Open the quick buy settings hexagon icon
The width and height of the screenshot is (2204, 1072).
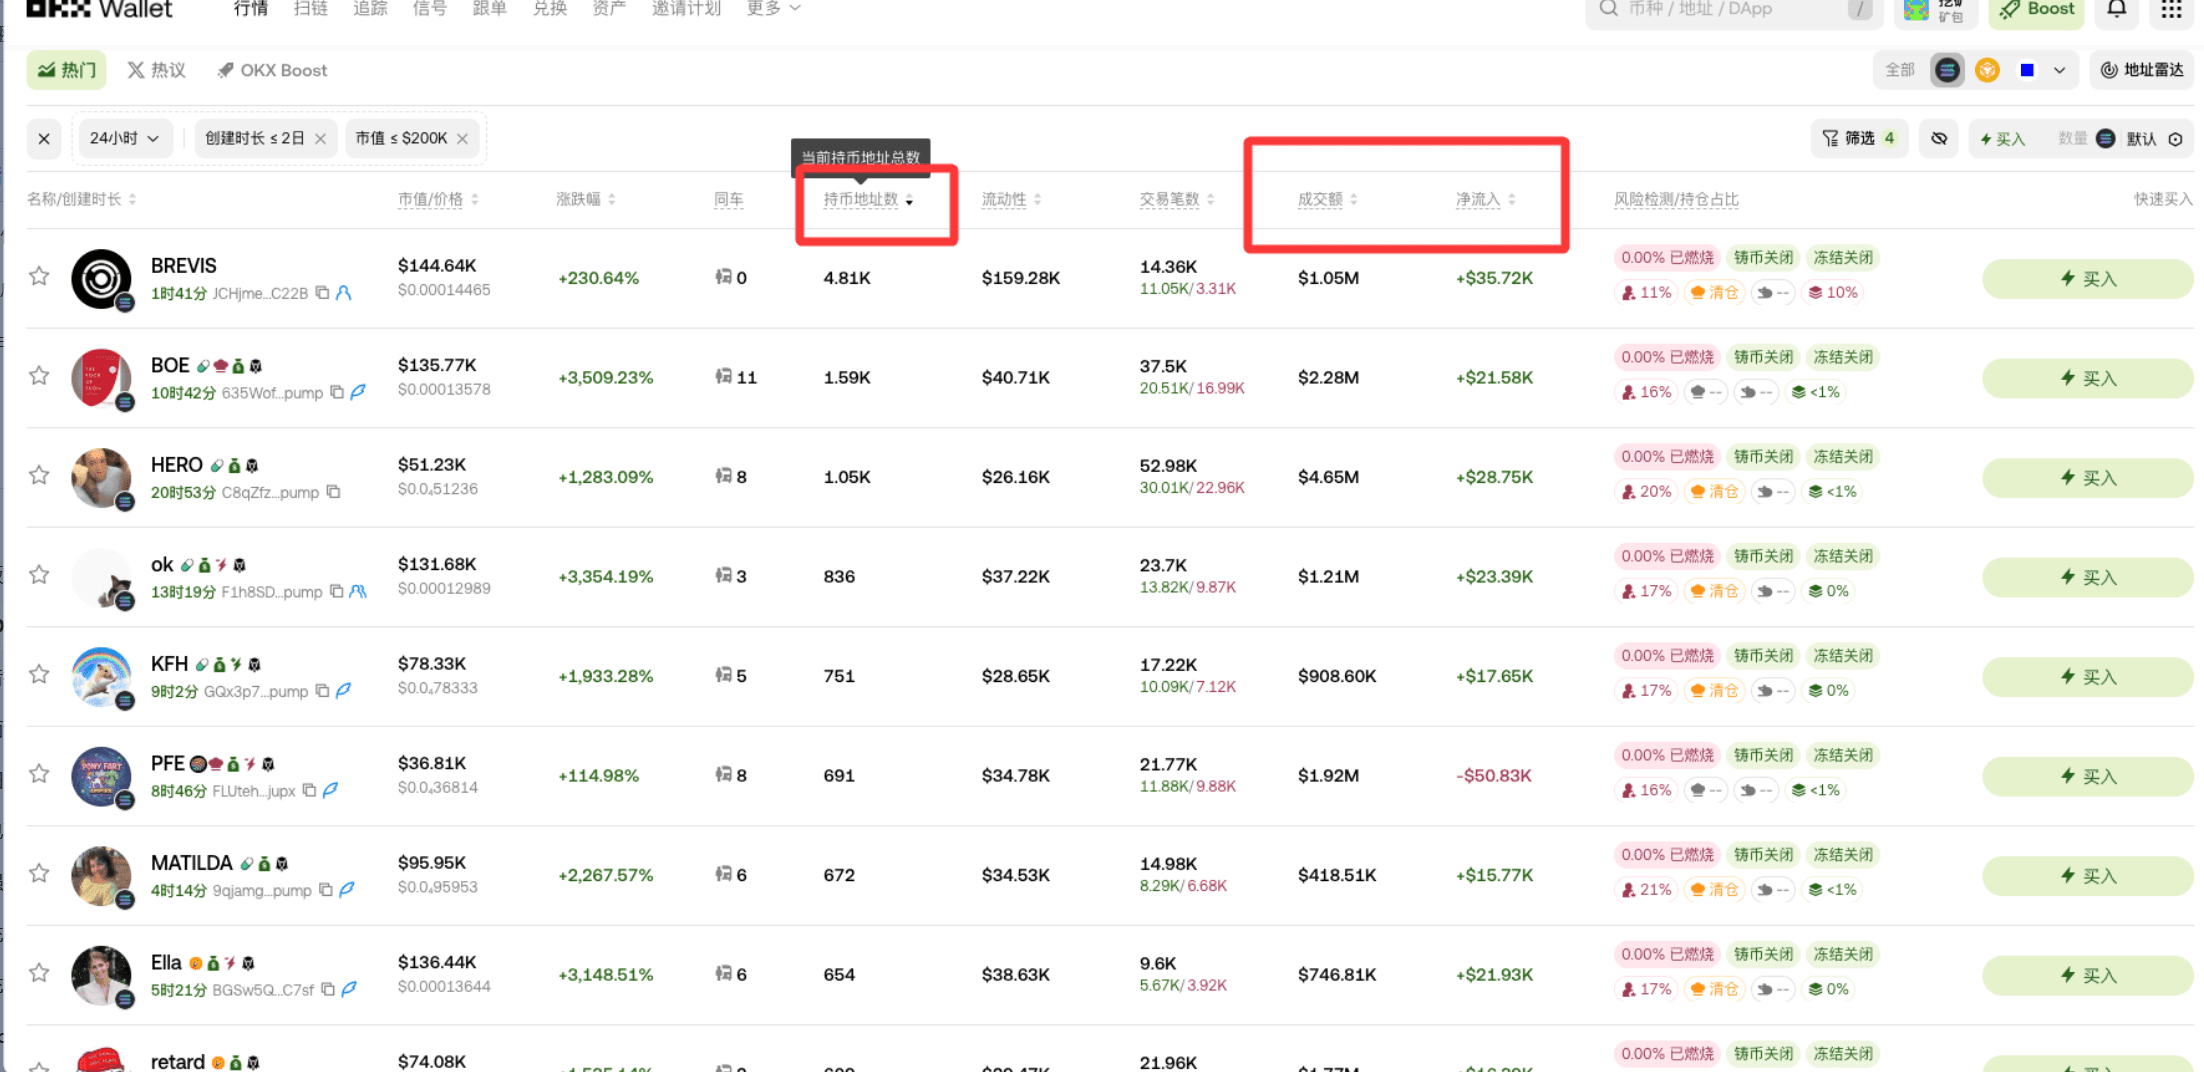[x=2175, y=139]
